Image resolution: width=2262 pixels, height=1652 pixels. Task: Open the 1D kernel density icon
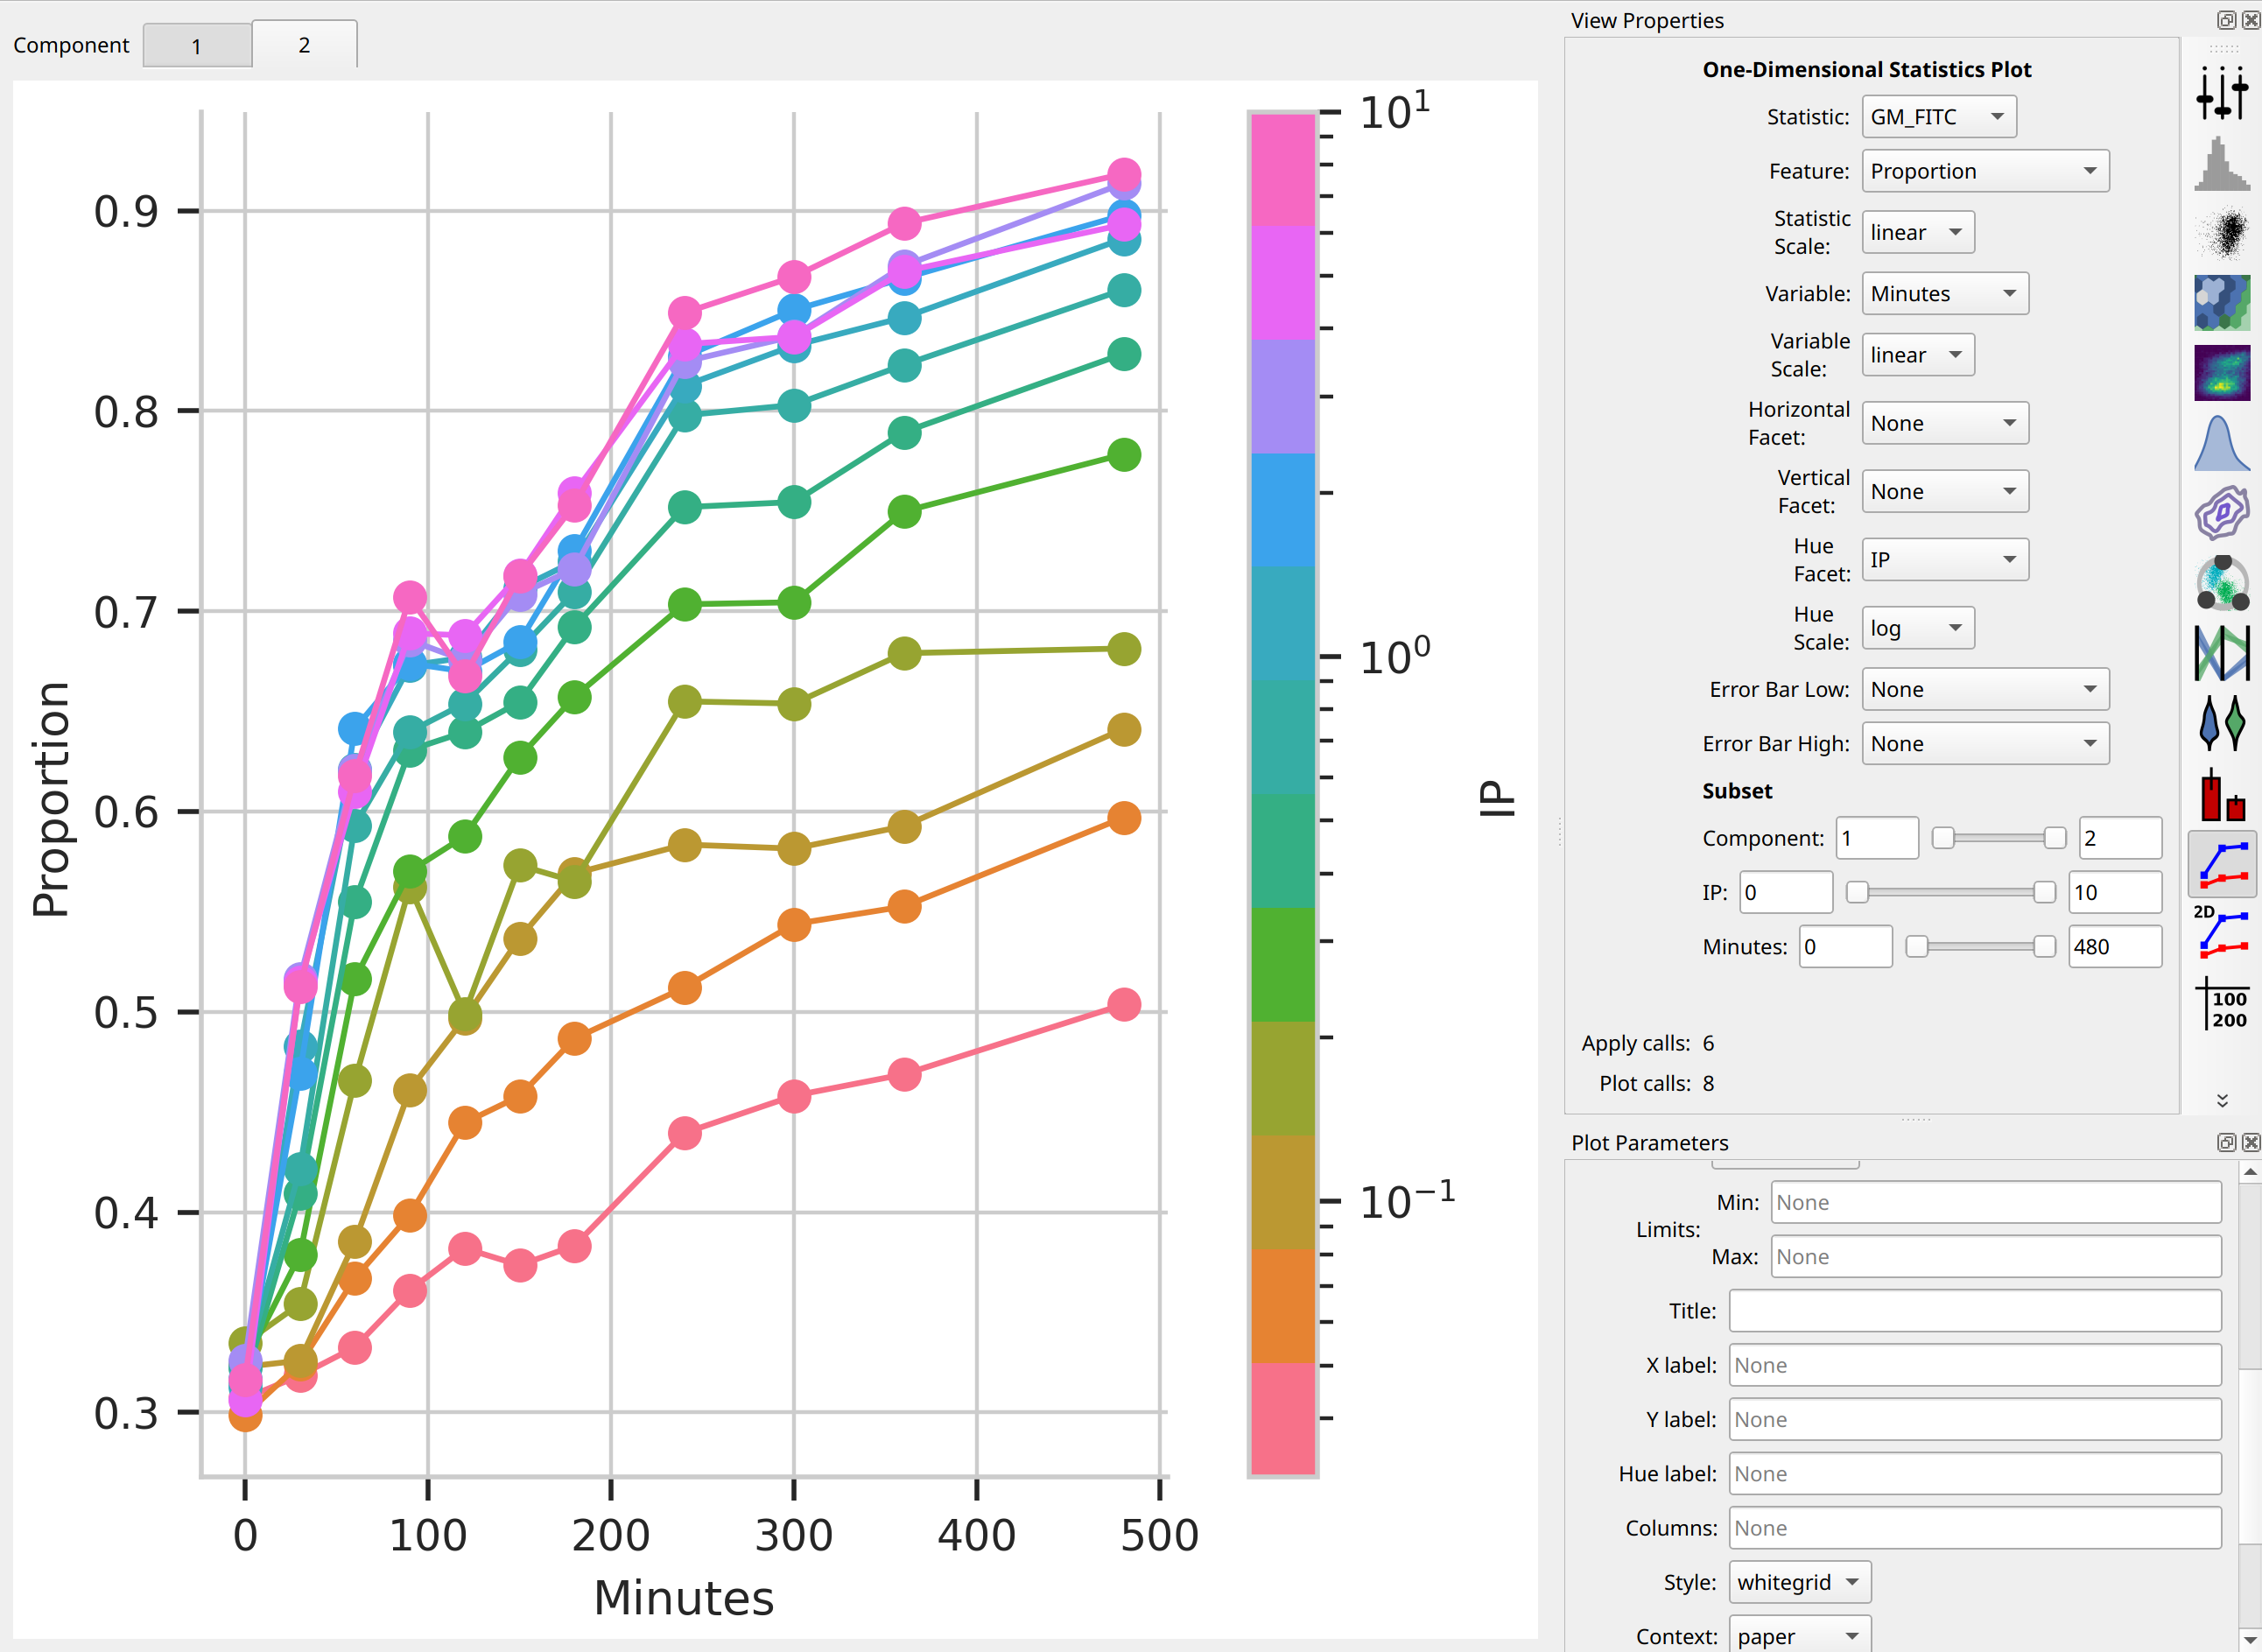[x=2221, y=443]
